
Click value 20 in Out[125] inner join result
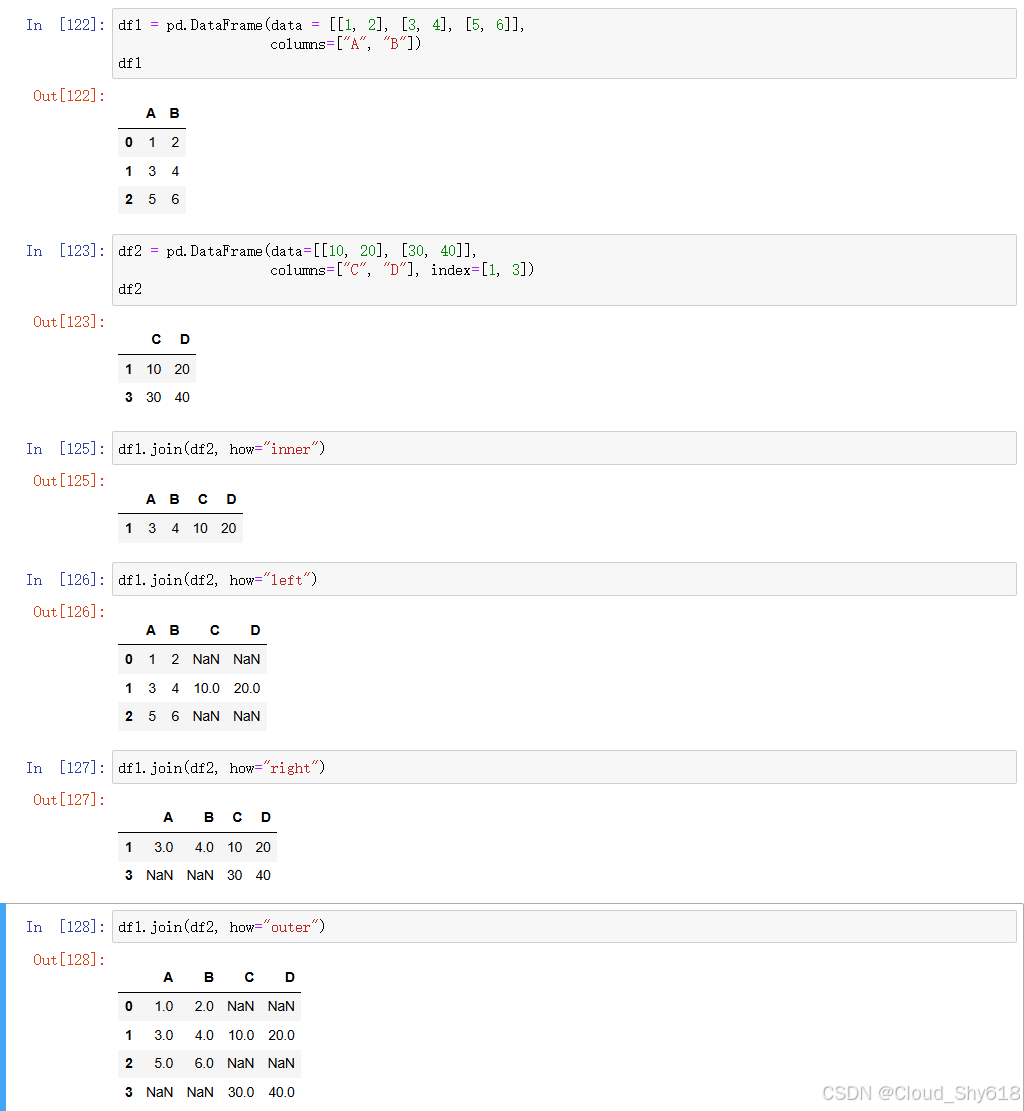point(228,528)
